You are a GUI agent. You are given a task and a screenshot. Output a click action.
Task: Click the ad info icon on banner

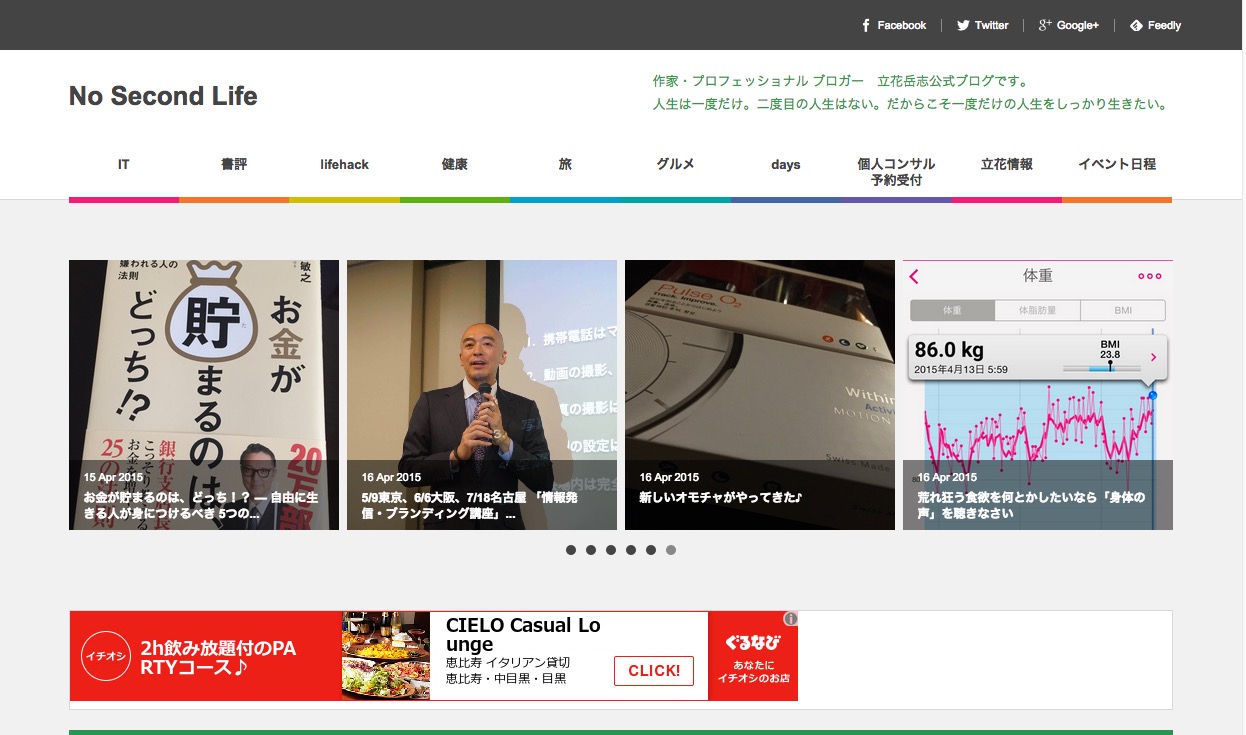[x=790, y=619]
